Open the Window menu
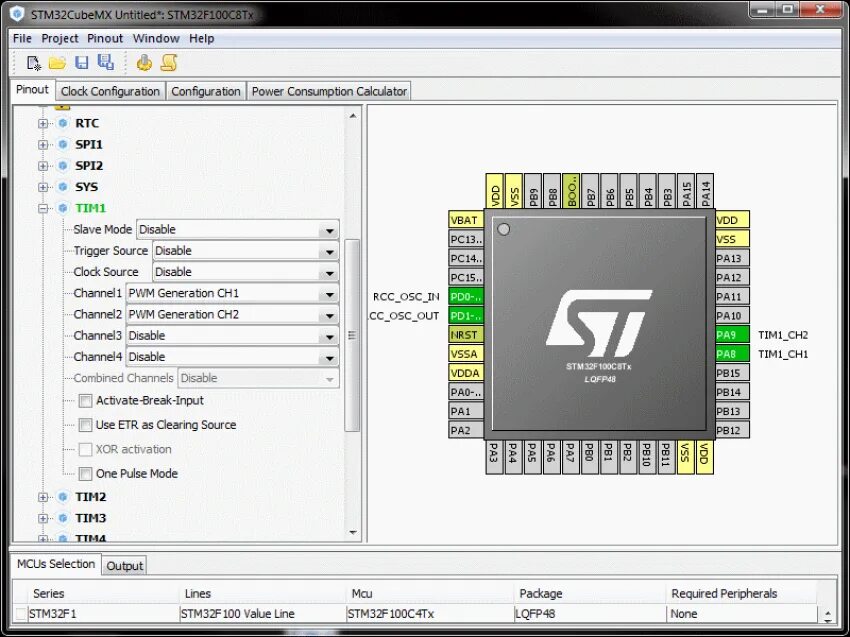Viewport: 850px width, 637px height. point(156,38)
